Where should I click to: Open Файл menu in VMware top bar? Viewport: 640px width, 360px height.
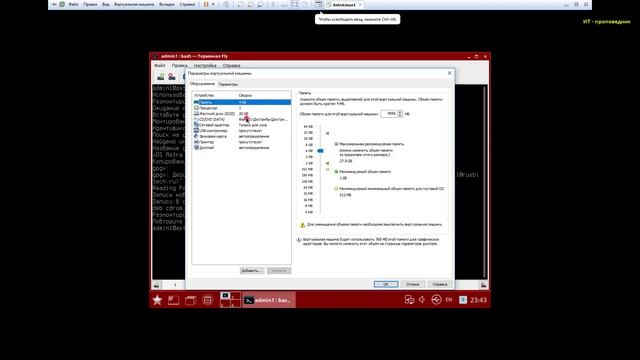73,4
